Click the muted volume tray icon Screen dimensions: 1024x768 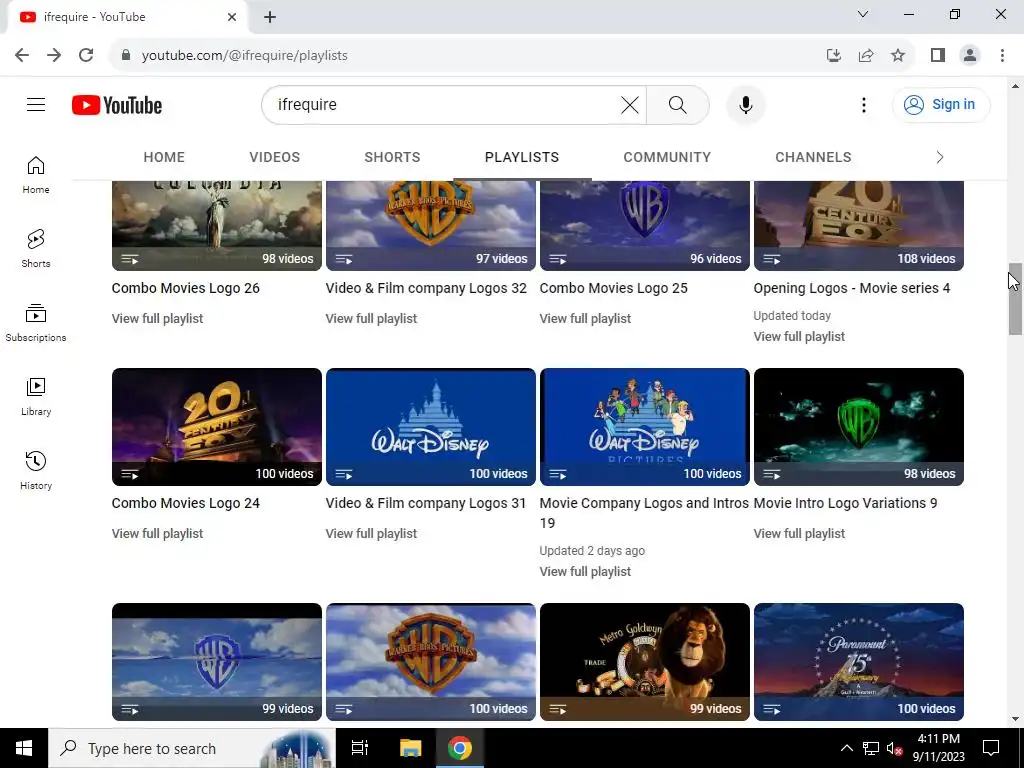click(x=894, y=748)
